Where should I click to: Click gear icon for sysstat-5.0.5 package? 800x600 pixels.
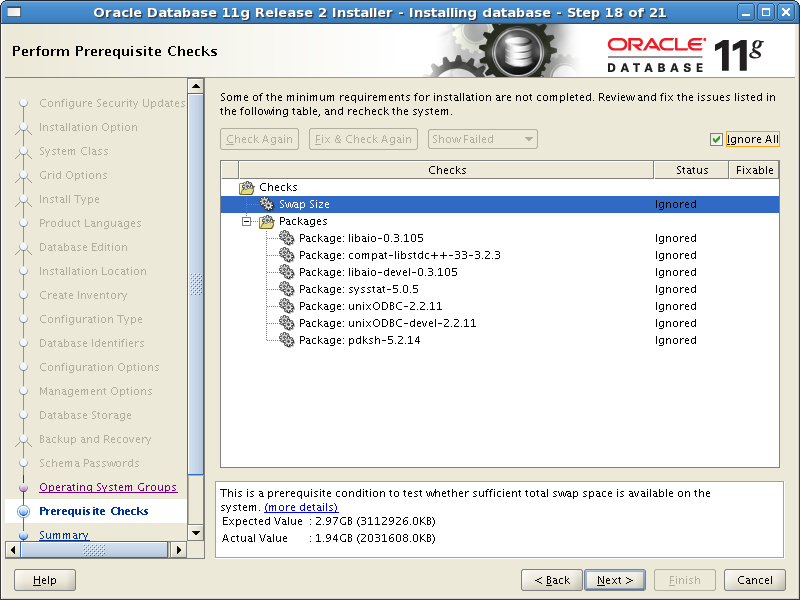point(287,289)
